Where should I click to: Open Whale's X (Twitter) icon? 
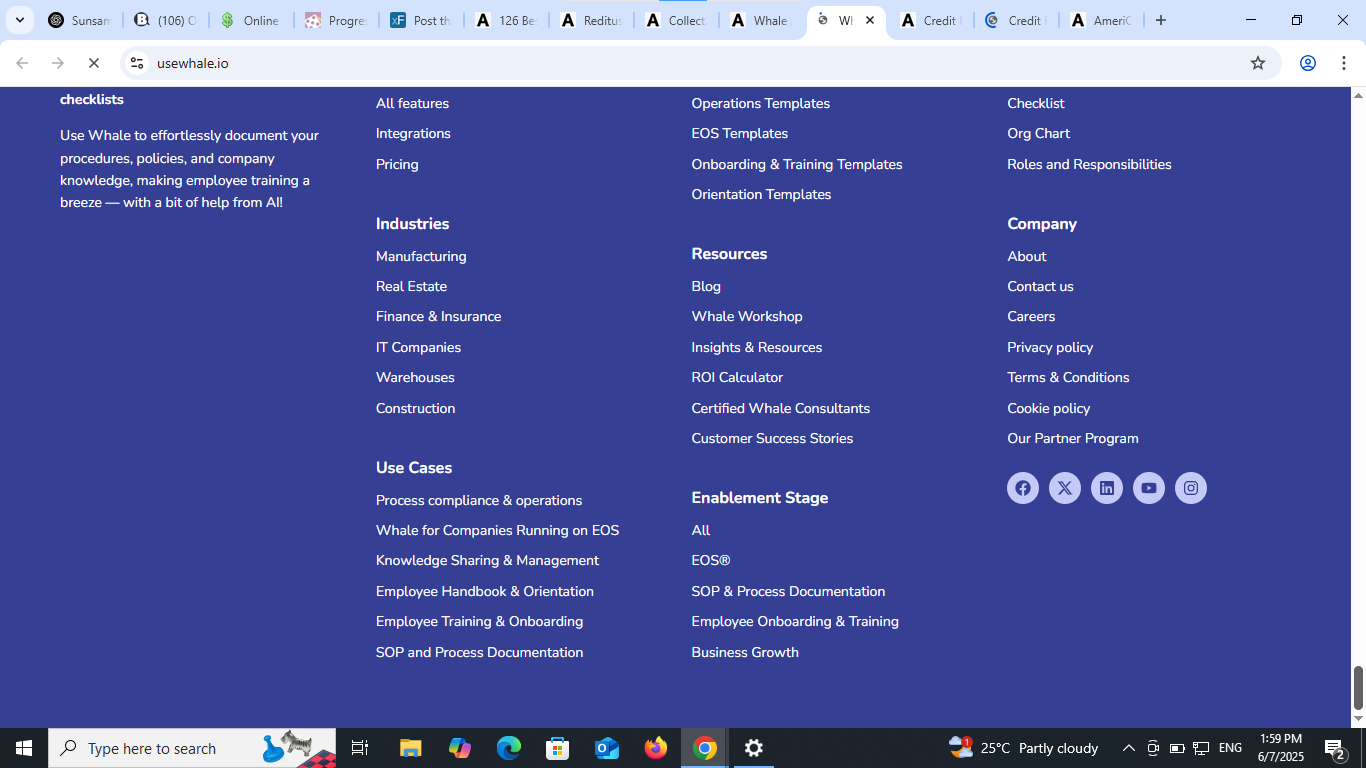point(1065,488)
